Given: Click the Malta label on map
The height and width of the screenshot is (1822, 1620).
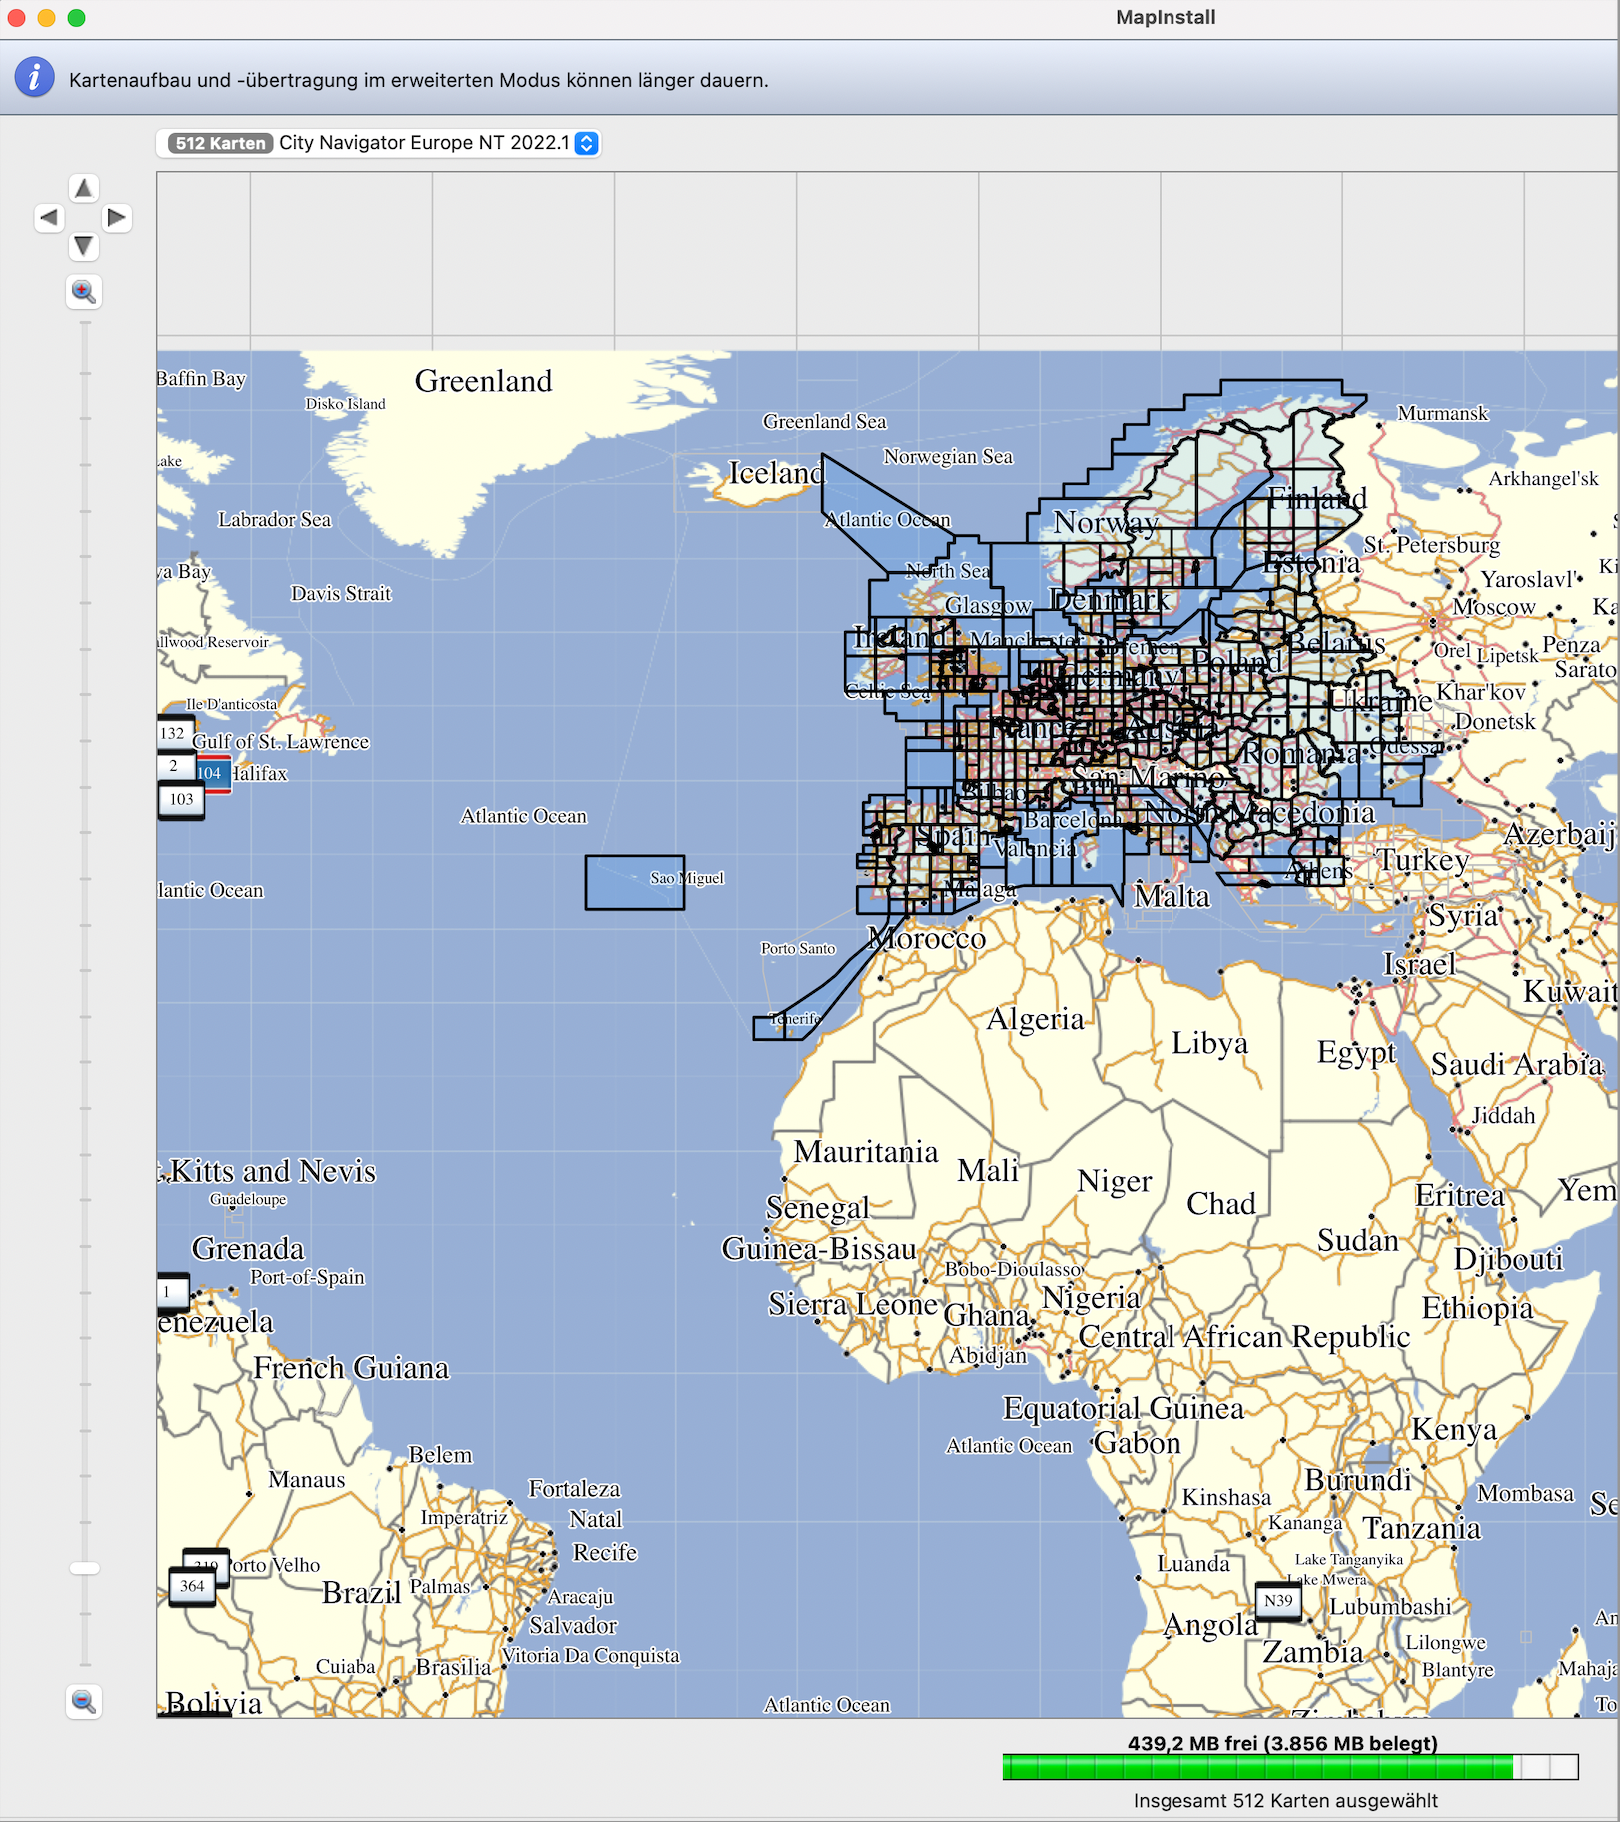Looking at the screenshot, I should (x=1171, y=896).
